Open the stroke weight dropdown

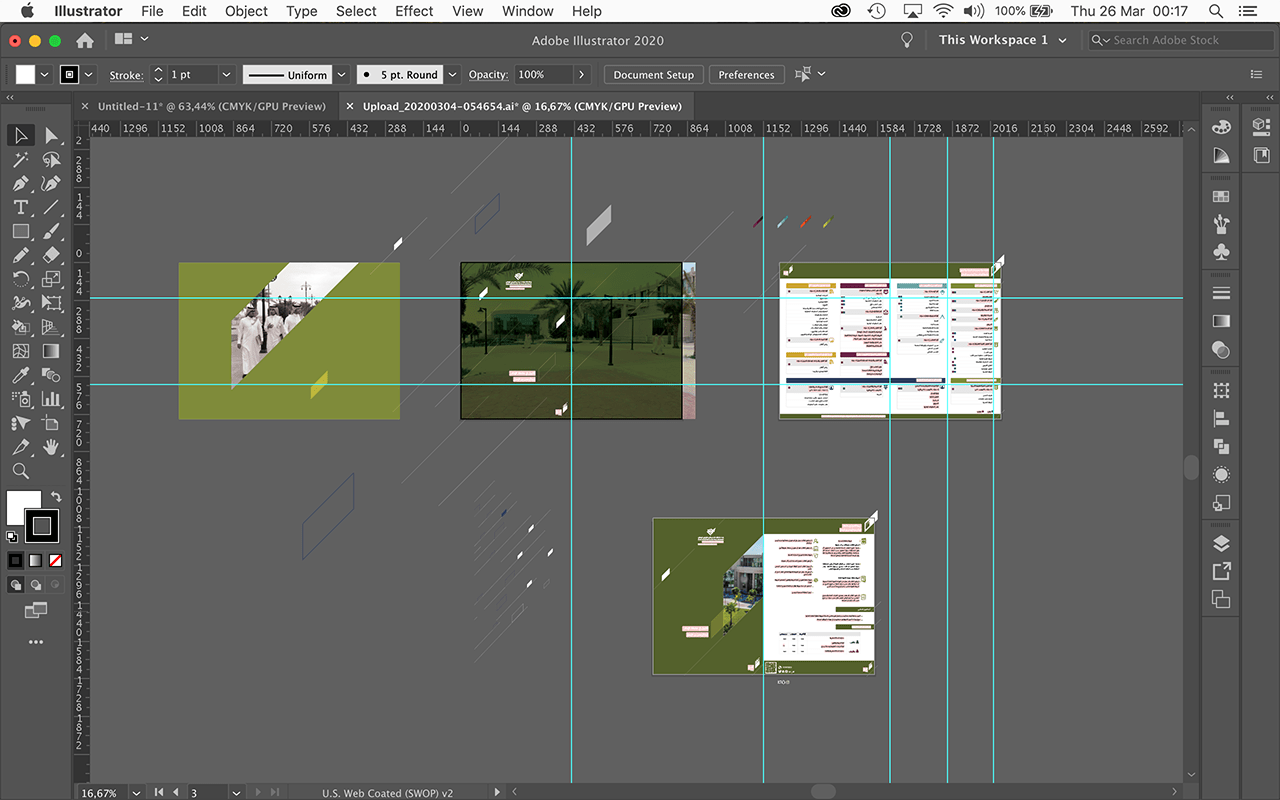pos(226,74)
